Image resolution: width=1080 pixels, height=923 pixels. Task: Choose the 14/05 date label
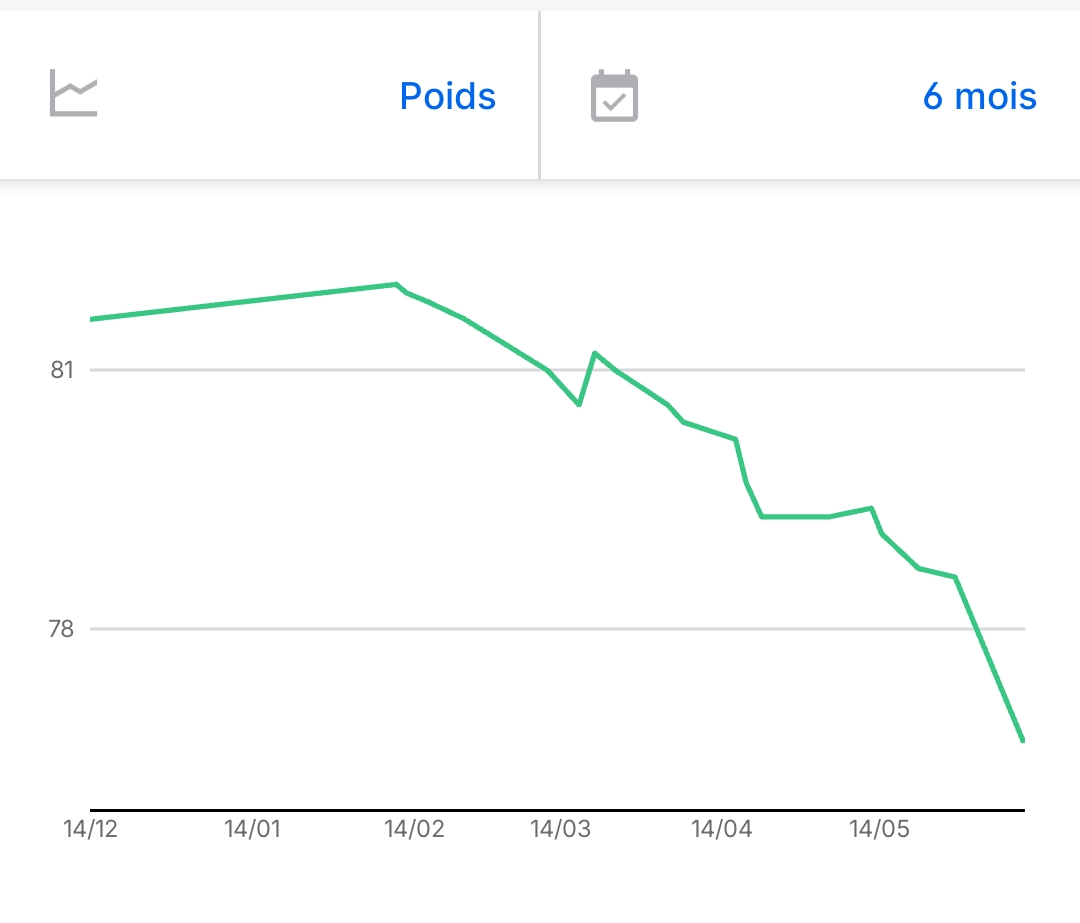pyautogui.click(x=879, y=829)
